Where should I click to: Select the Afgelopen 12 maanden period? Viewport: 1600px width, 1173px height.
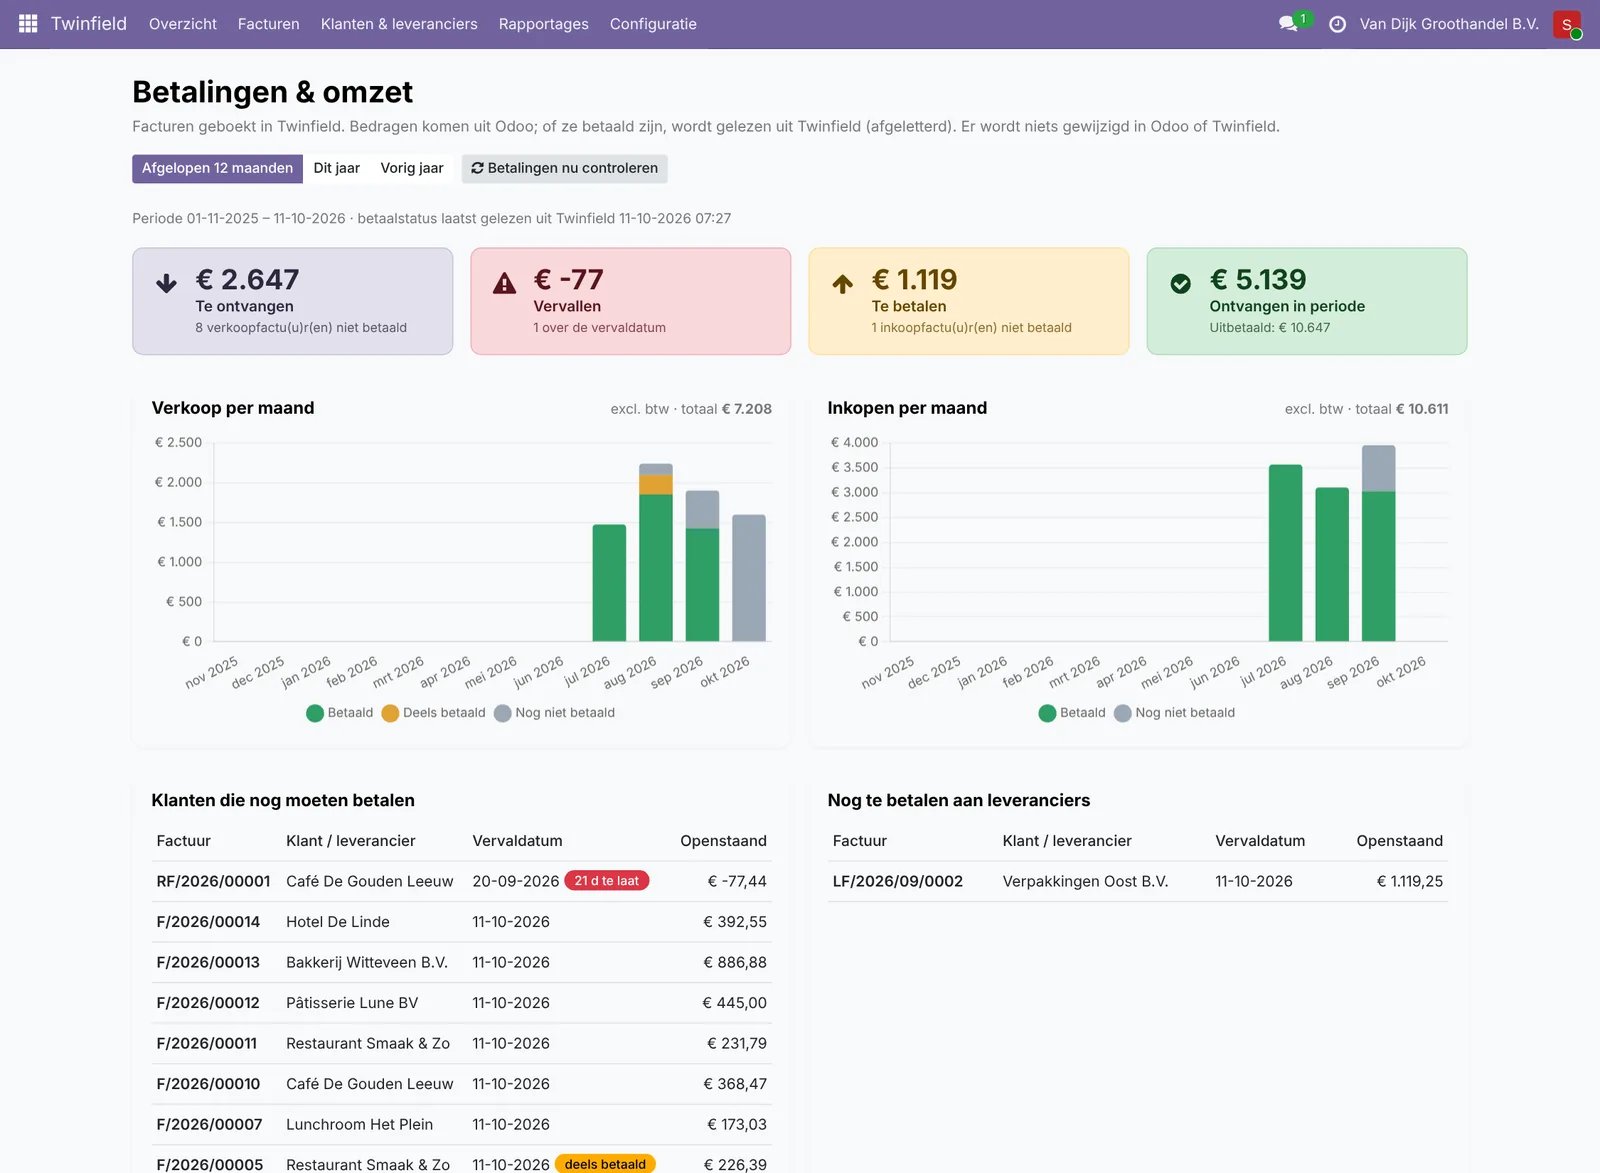(217, 168)
